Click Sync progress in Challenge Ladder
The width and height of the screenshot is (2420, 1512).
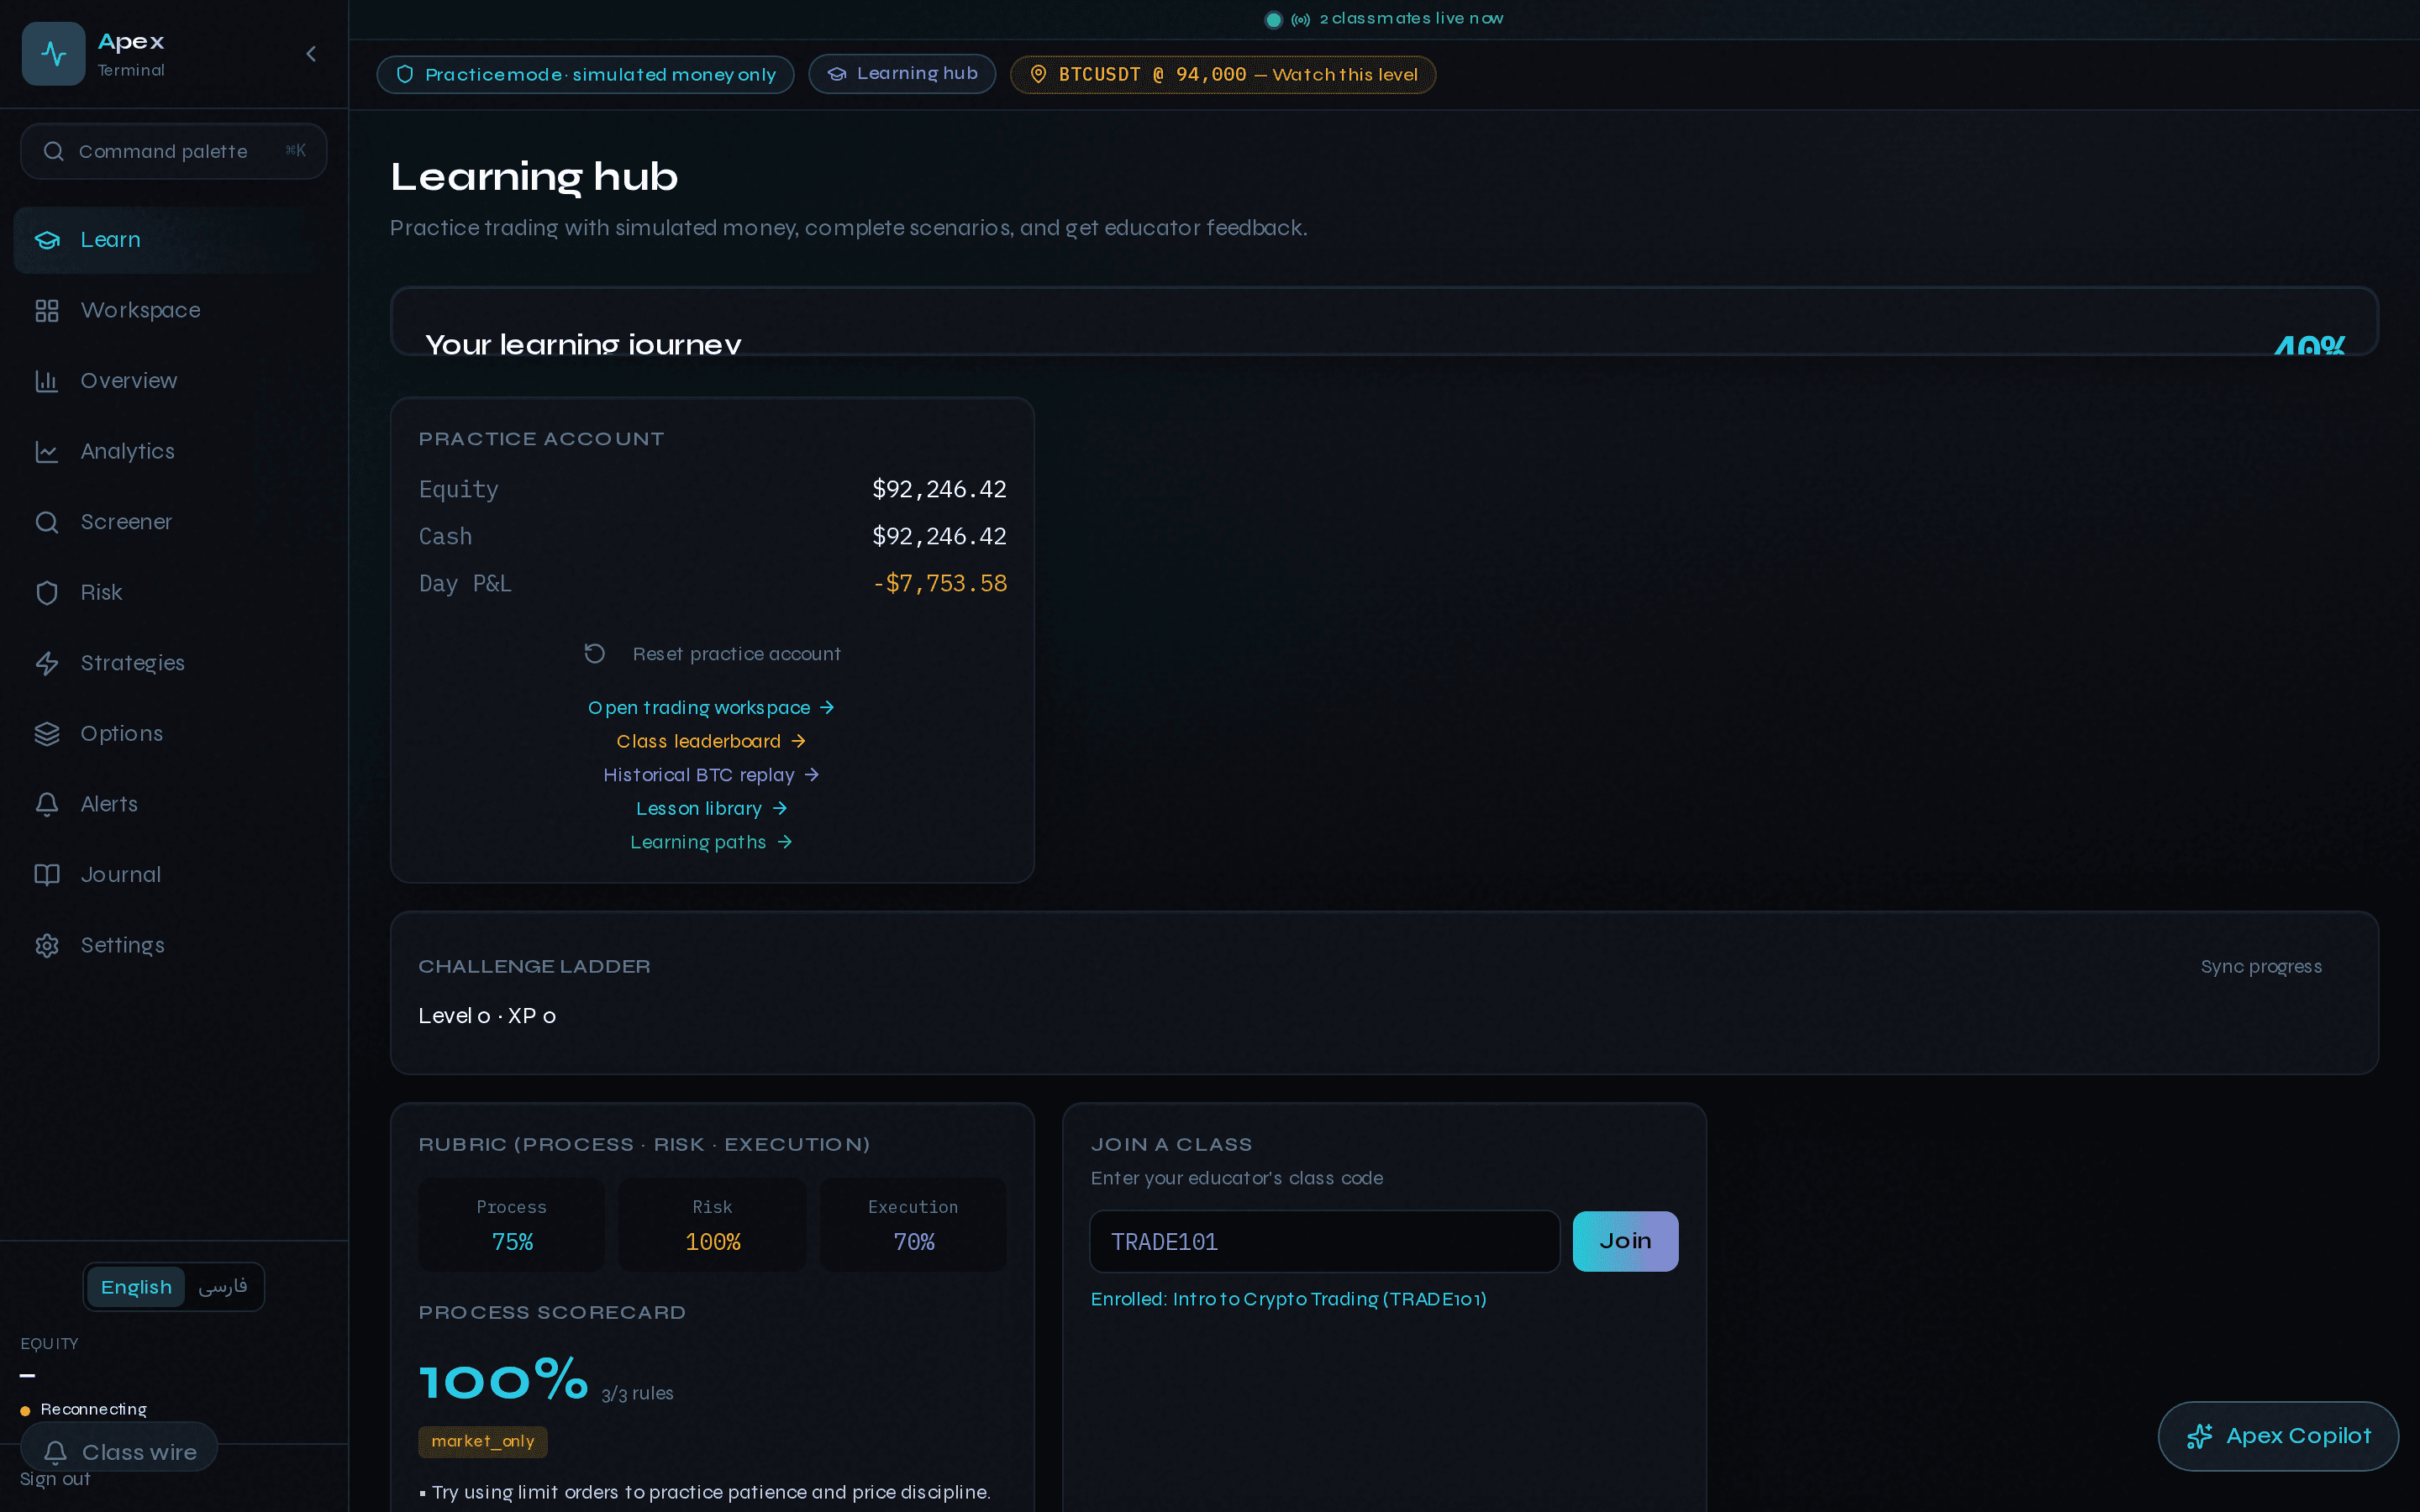pos(2261,966)
